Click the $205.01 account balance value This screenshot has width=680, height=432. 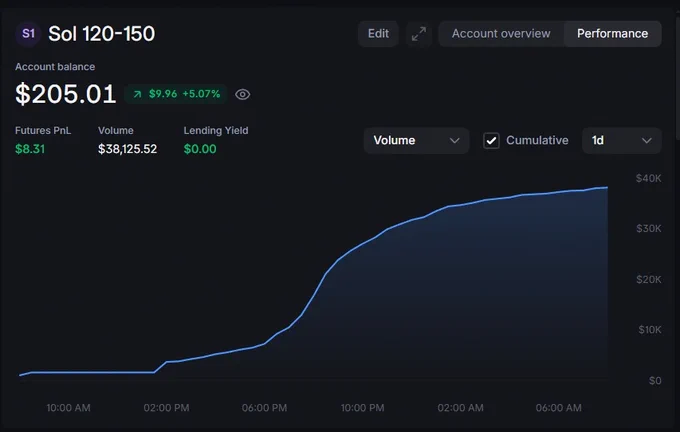(x=65, y=94)
